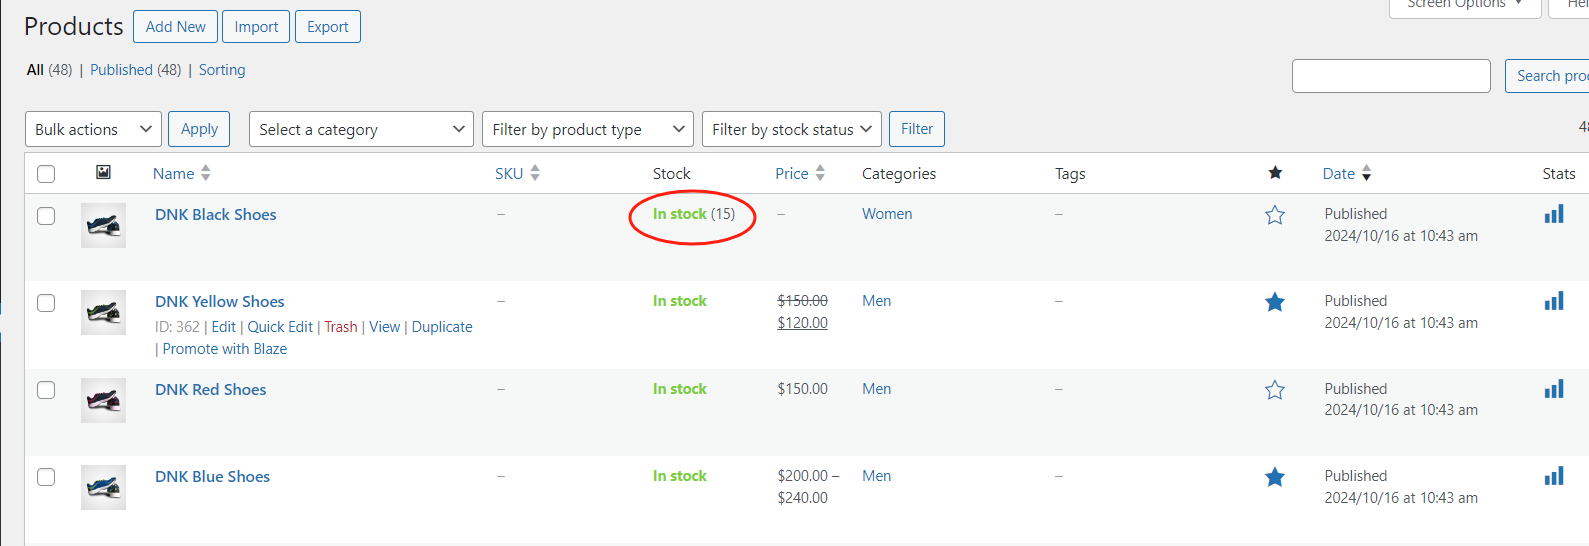Image resolution: width=1589 pixels, height=546 pixels.
Task: Open the Bulk actions dropdown
Action: tap(92, 129)
